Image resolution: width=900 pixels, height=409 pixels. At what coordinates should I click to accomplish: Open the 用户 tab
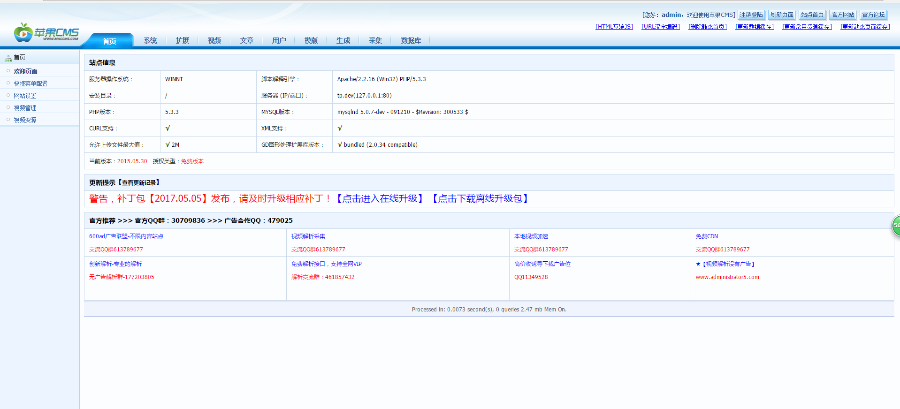279,41
